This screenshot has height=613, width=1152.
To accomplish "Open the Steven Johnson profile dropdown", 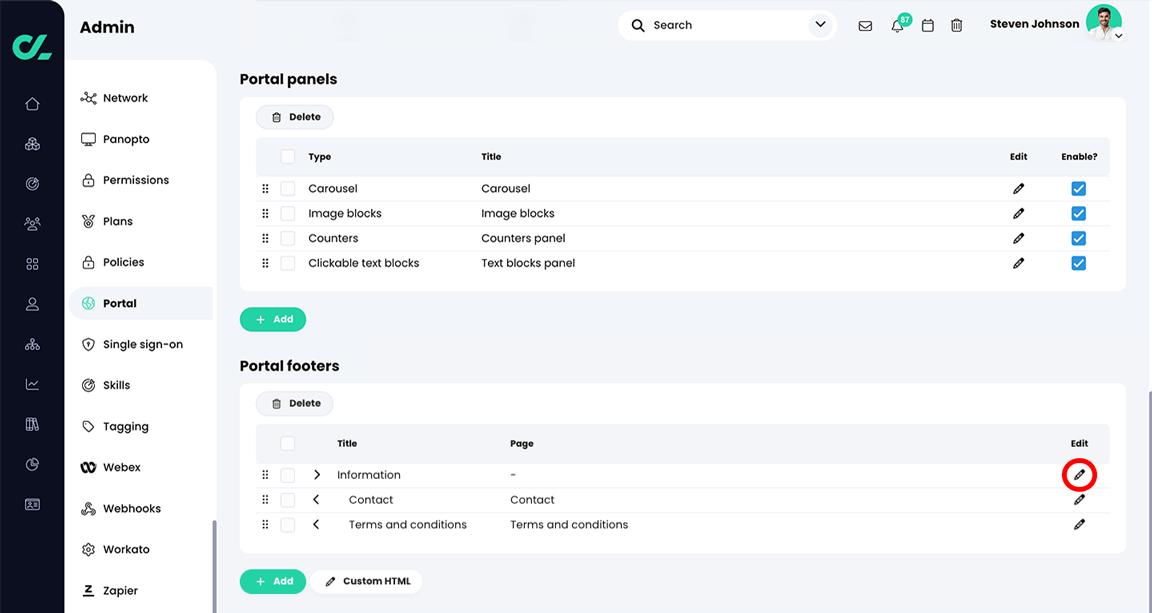I will pyautogui.click(x=1118, y=34).
